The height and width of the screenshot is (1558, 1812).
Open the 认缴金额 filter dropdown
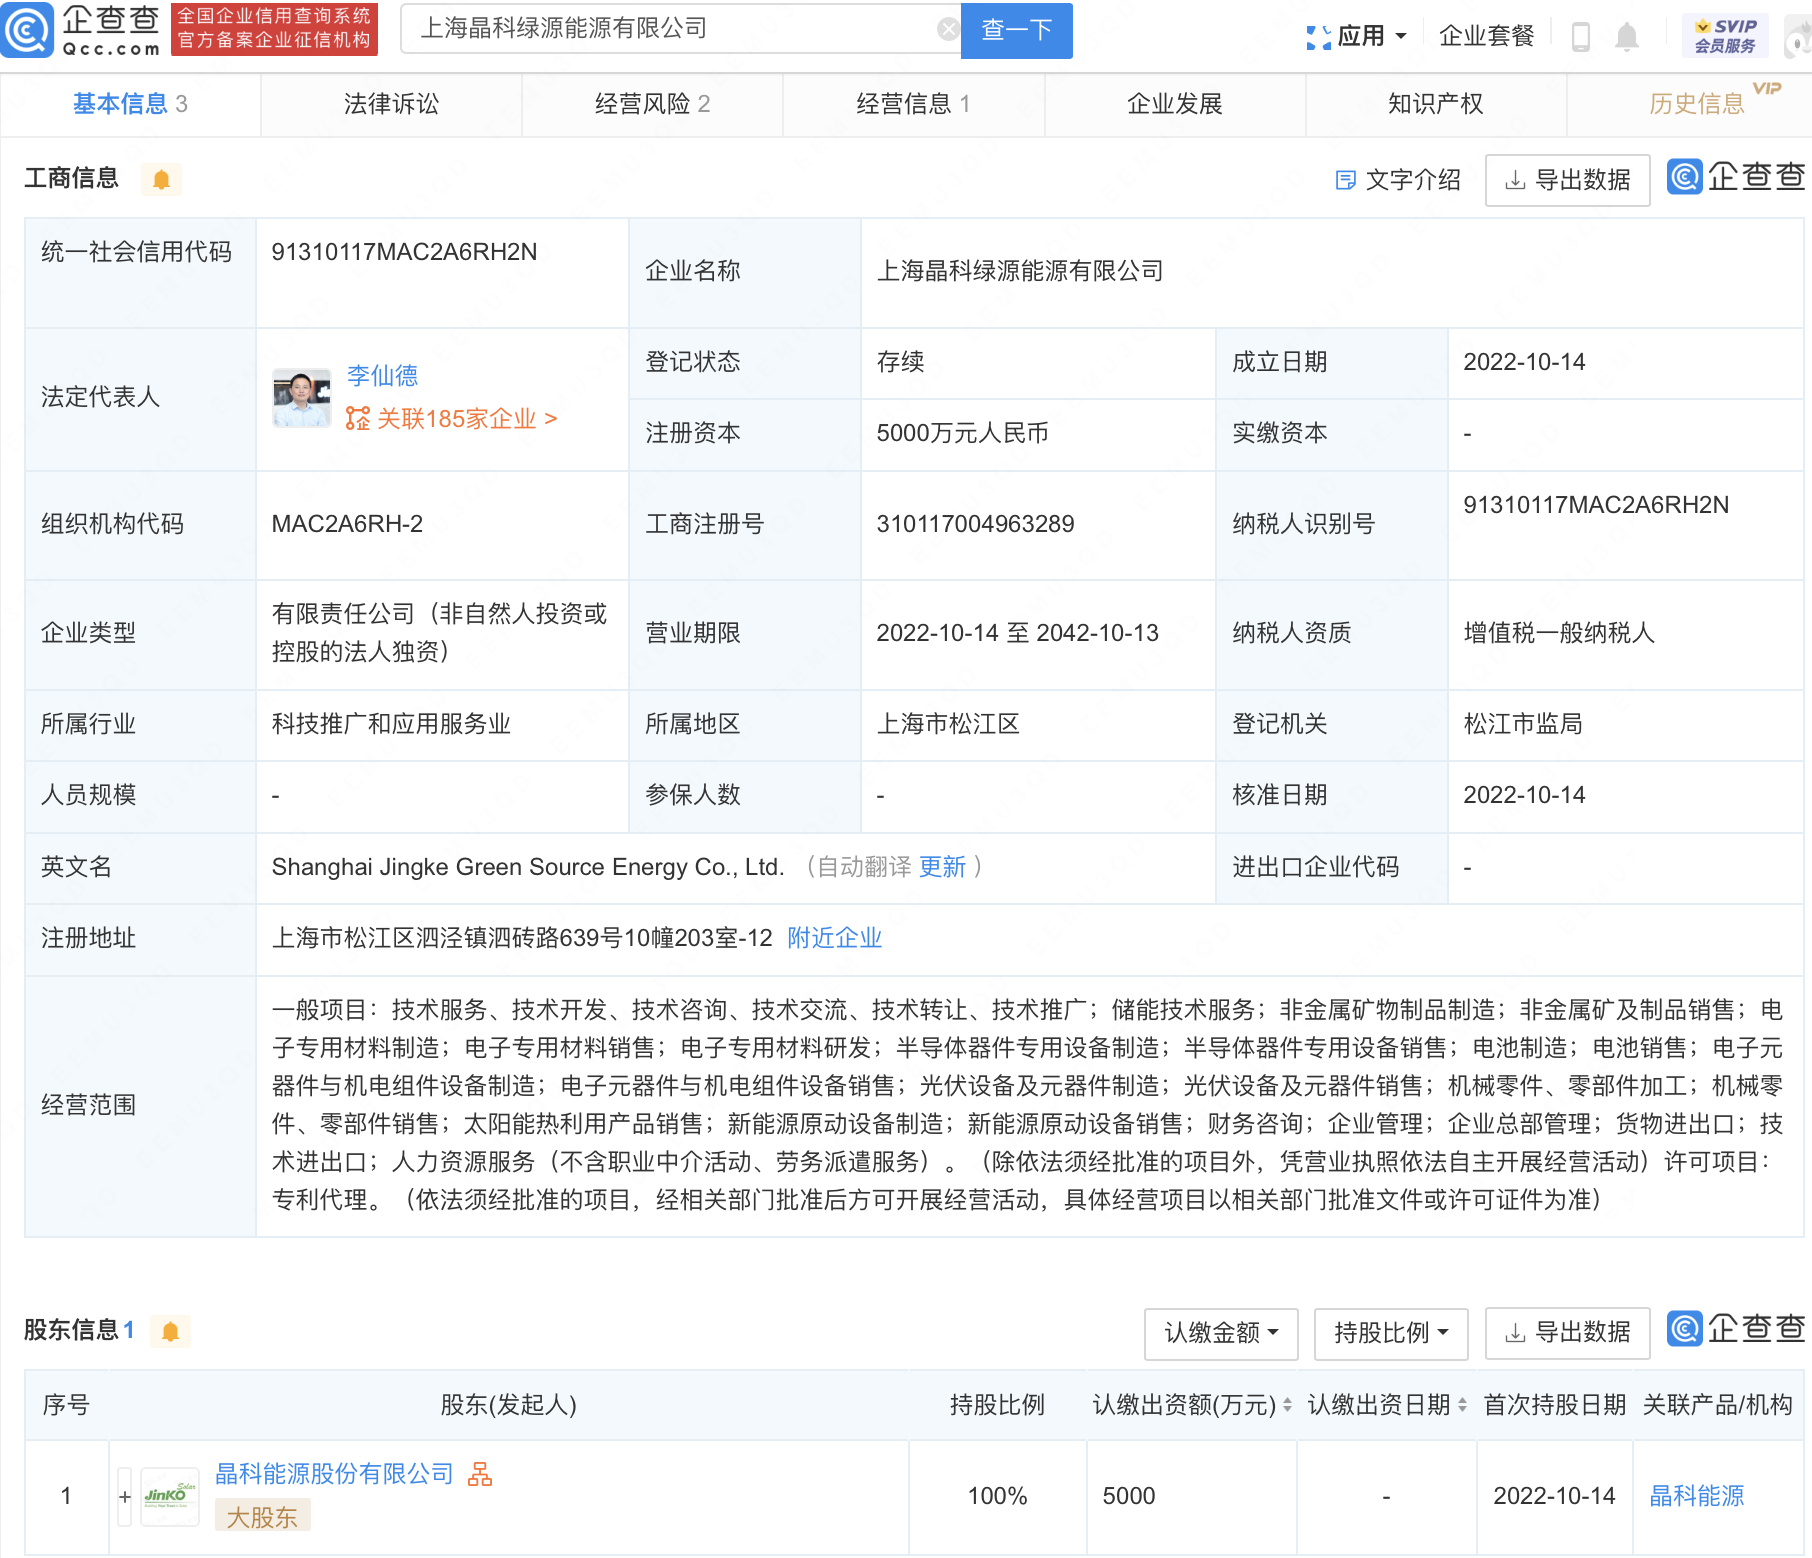click(1221, 1333)
